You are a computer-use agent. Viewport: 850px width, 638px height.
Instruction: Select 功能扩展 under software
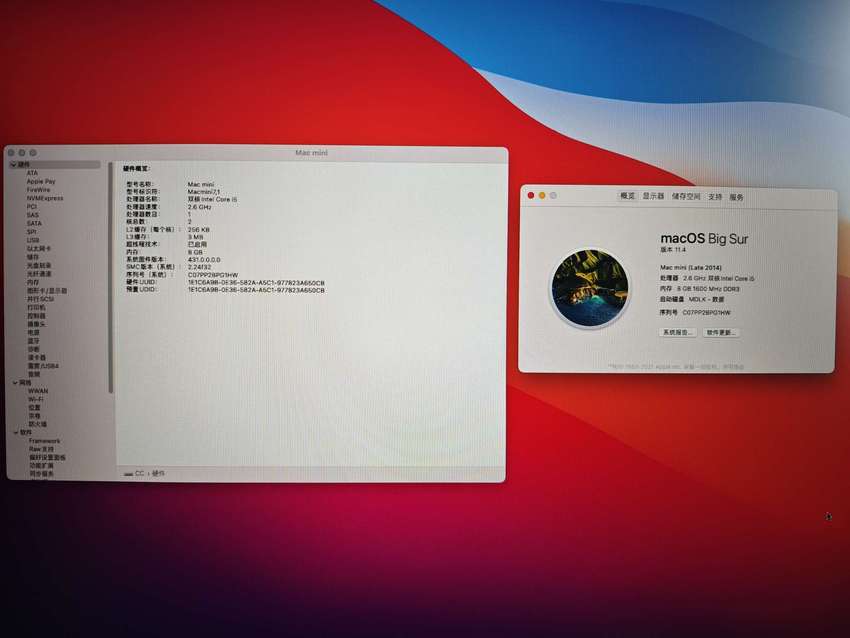[42, 466]
